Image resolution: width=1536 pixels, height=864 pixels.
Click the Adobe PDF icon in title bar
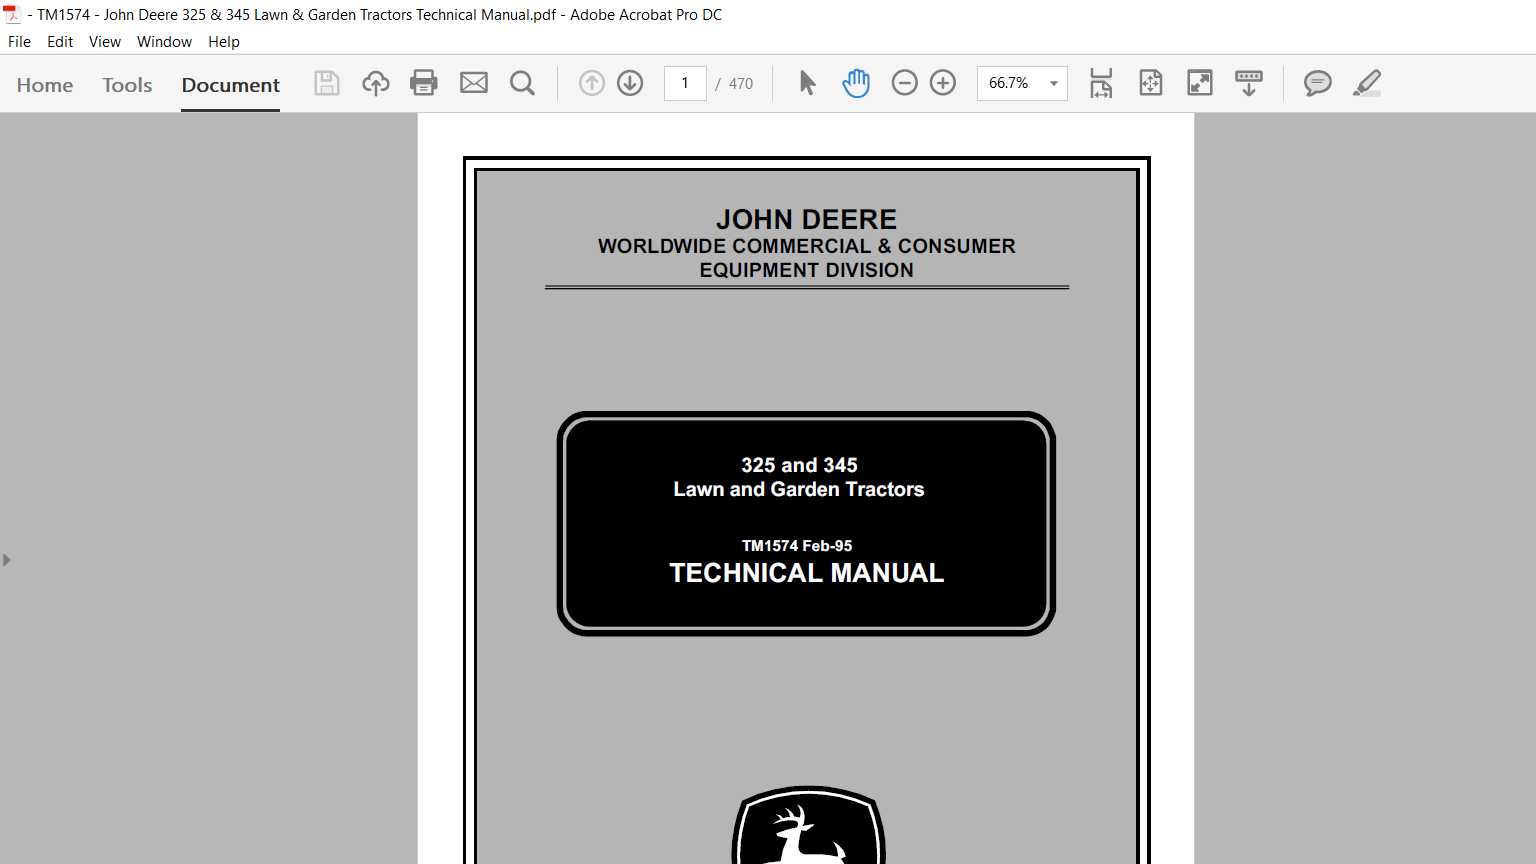tap(12, 14)
